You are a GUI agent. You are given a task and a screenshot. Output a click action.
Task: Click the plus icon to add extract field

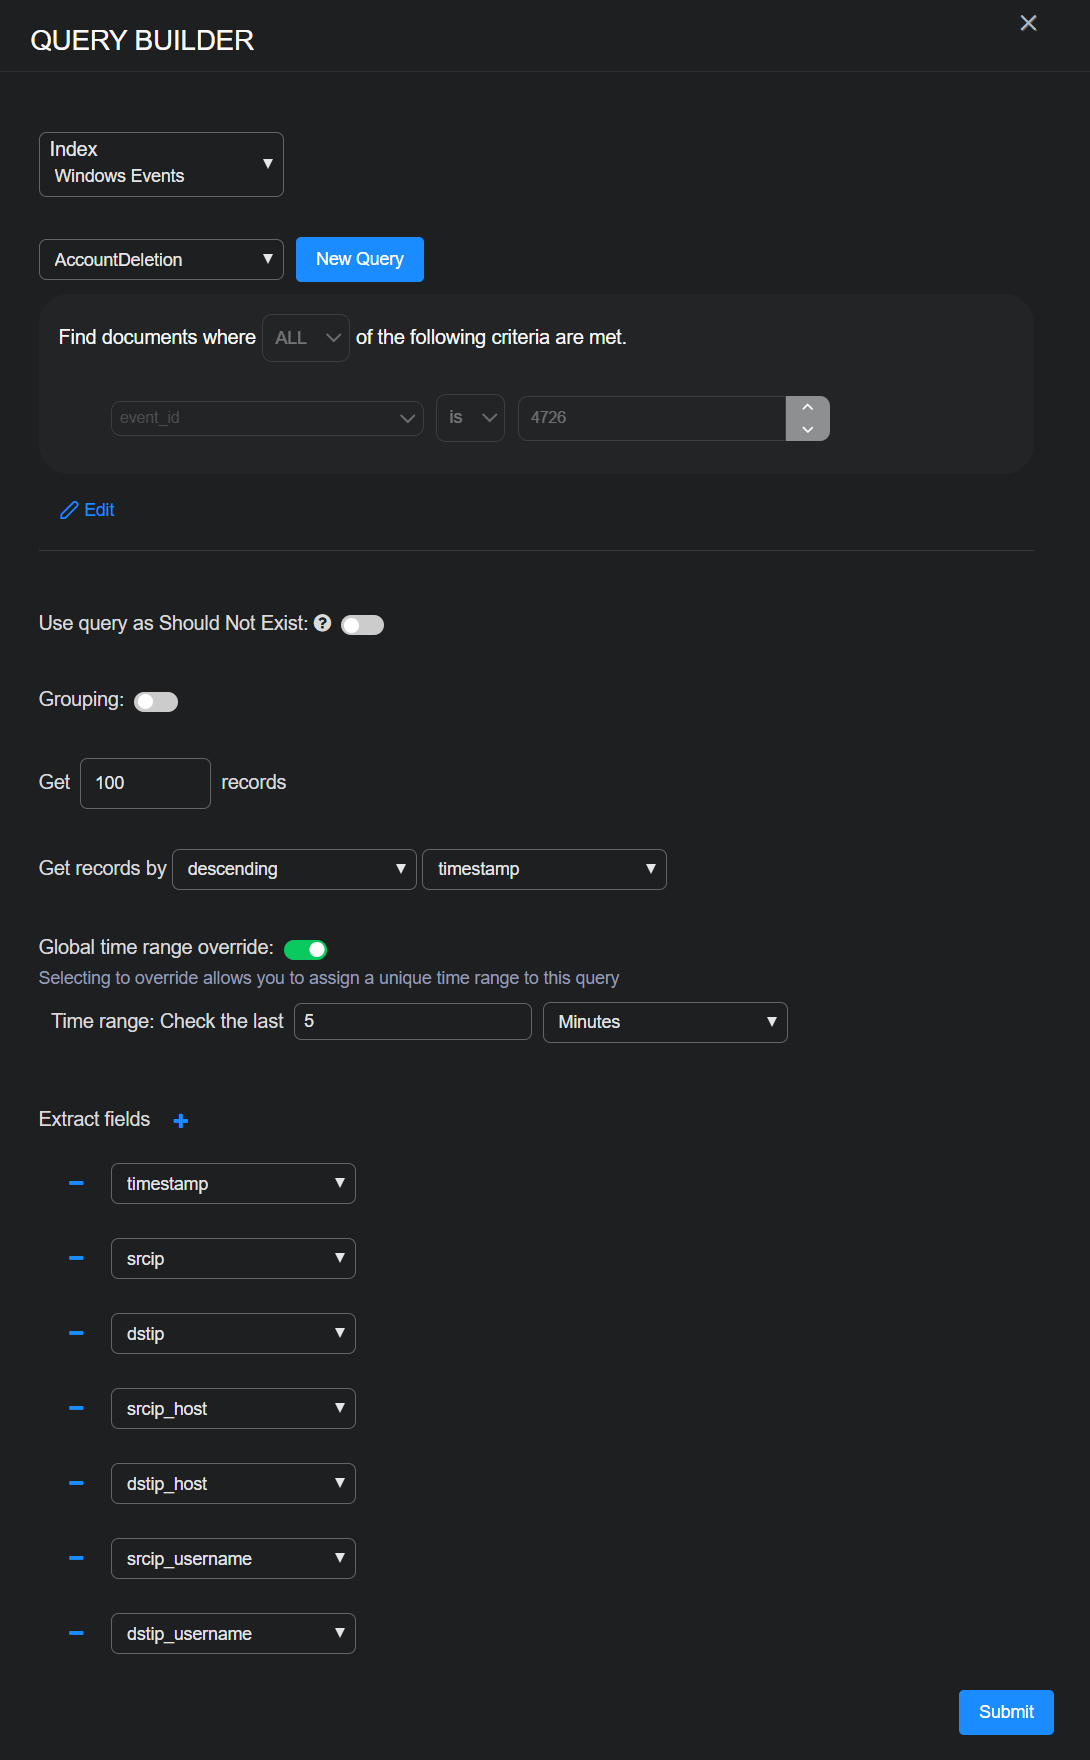181,1121
